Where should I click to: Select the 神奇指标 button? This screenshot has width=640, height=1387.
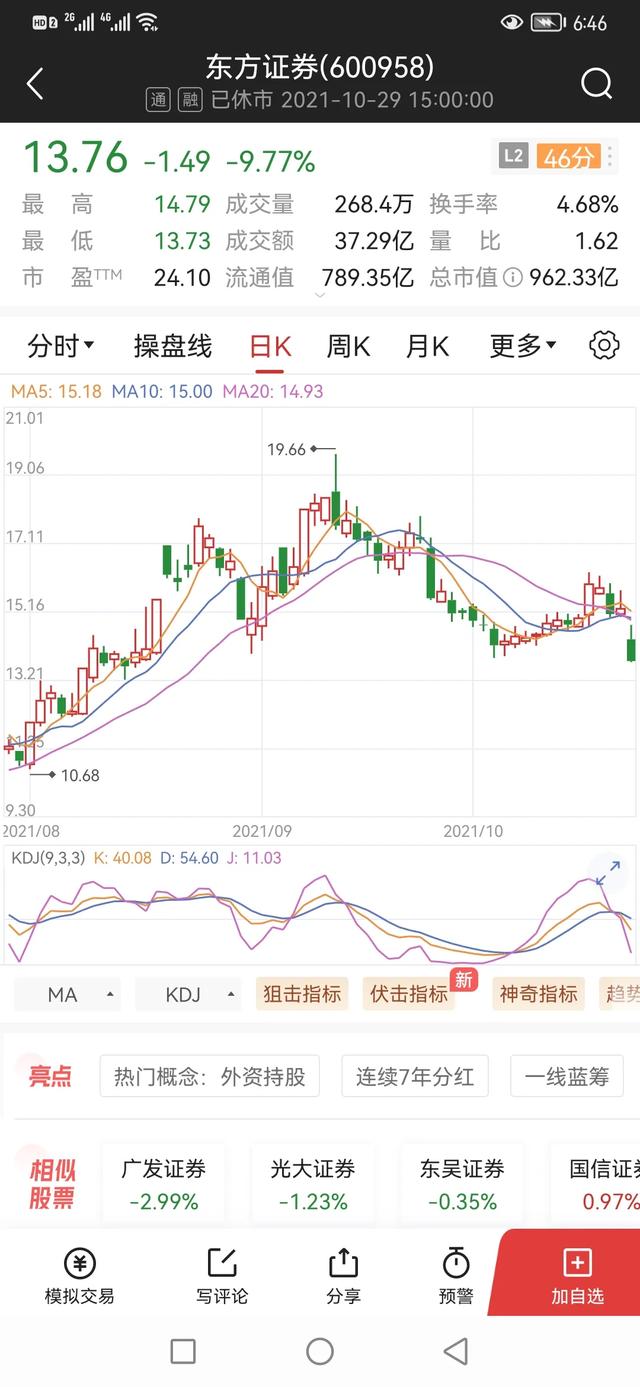[539, 994]
